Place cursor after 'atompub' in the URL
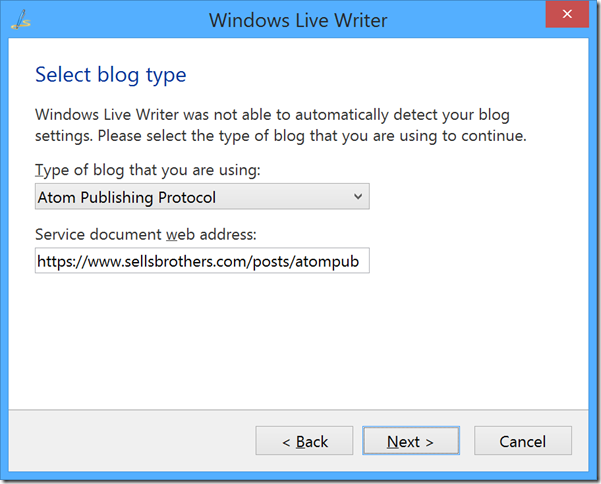 pos(360,261)
